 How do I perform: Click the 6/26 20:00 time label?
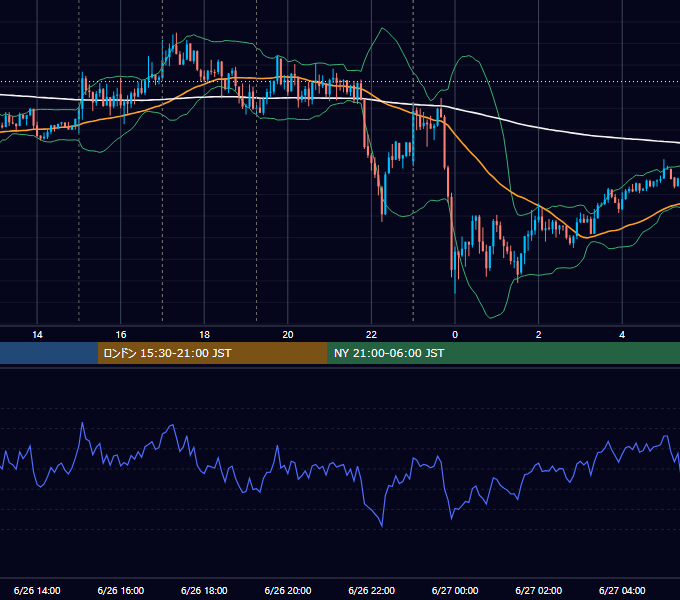288,590
